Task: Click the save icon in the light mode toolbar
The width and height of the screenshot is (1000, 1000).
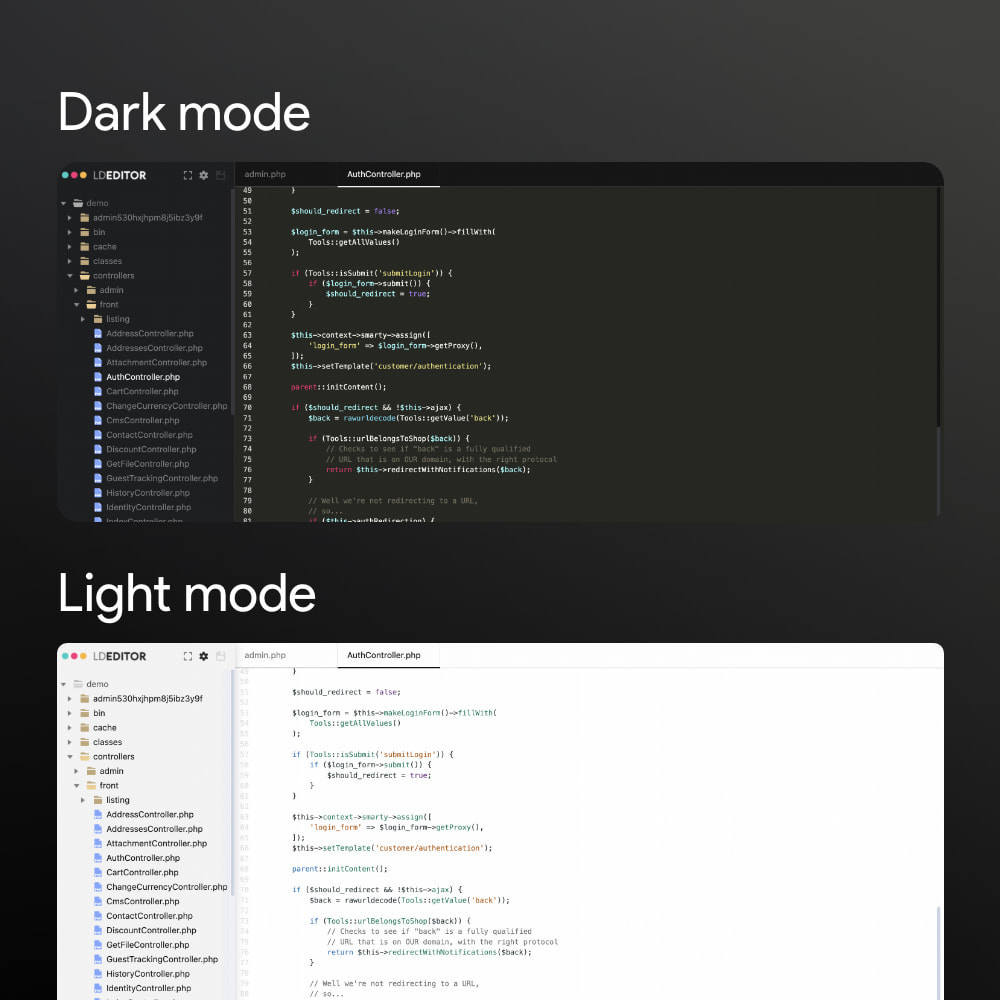Action: click(x=220, y=656)
